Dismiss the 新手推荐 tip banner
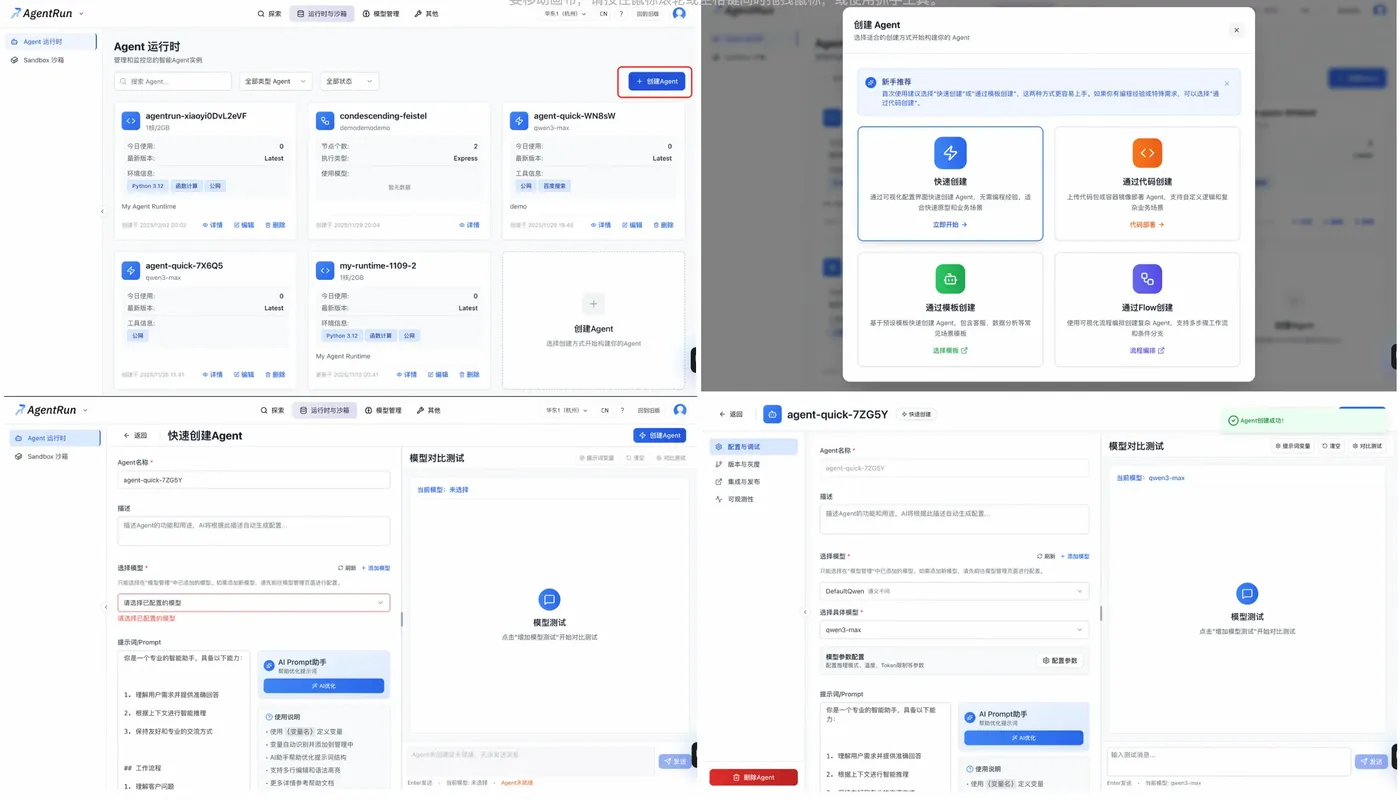Viewport: 1400px width, 801px height. [1227, 84]
